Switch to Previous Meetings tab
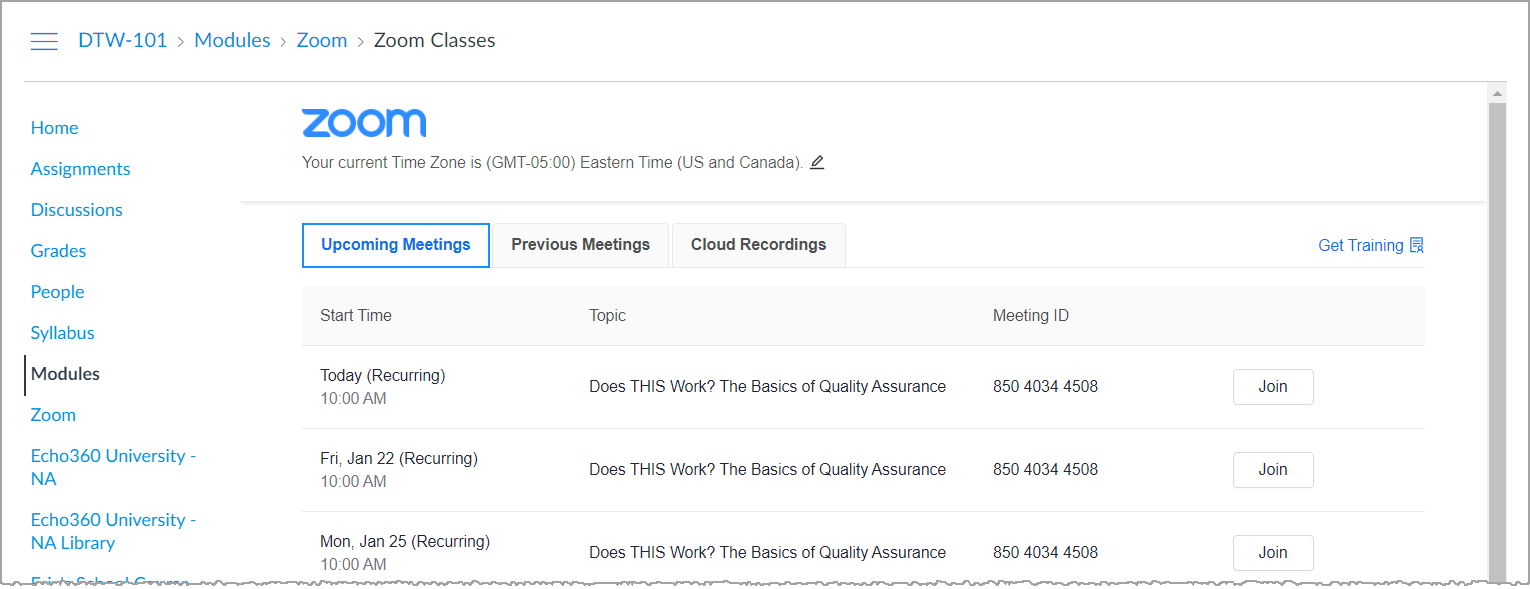The width and height of the screenshot is (1530, 589). coord(580,245)
